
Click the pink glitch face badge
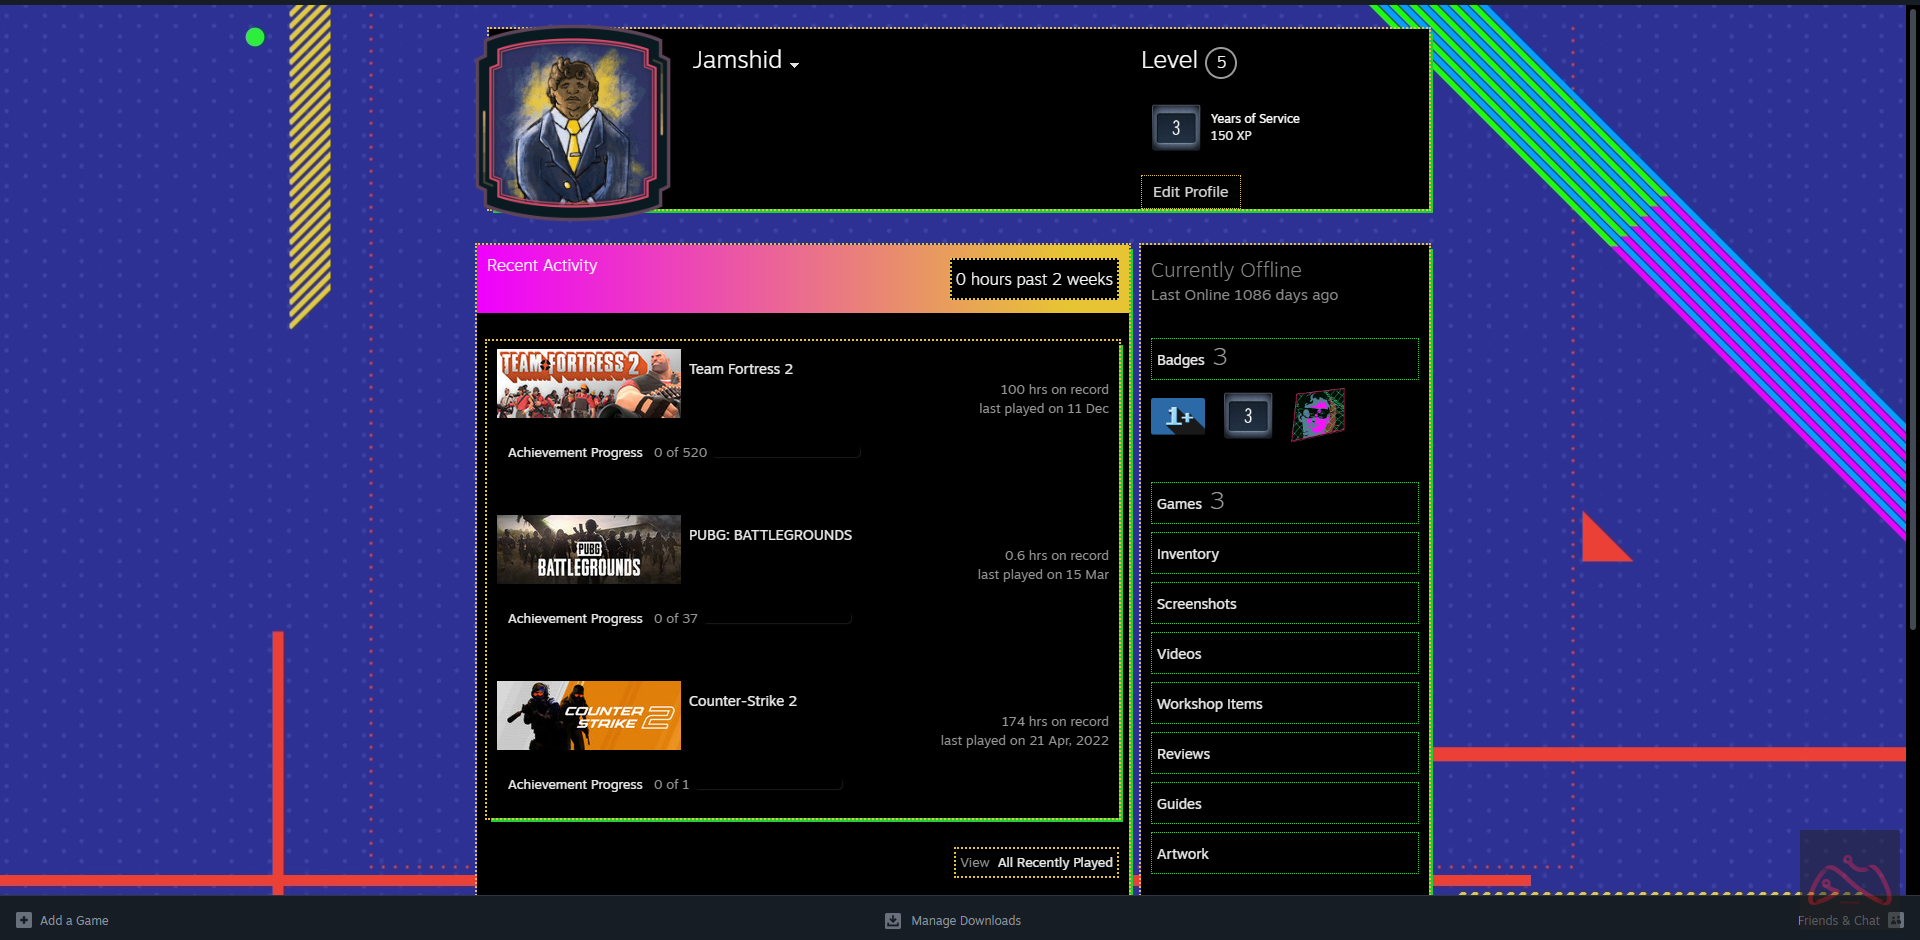tap(1318, 415)
